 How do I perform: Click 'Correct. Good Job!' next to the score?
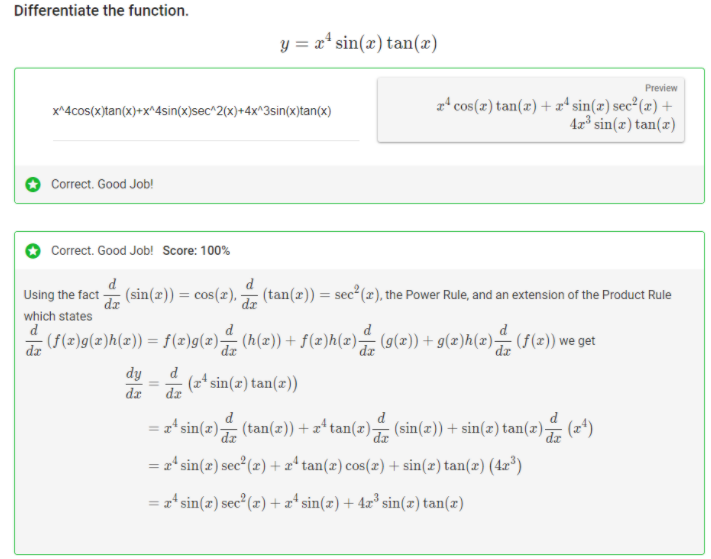pos(102,250)
